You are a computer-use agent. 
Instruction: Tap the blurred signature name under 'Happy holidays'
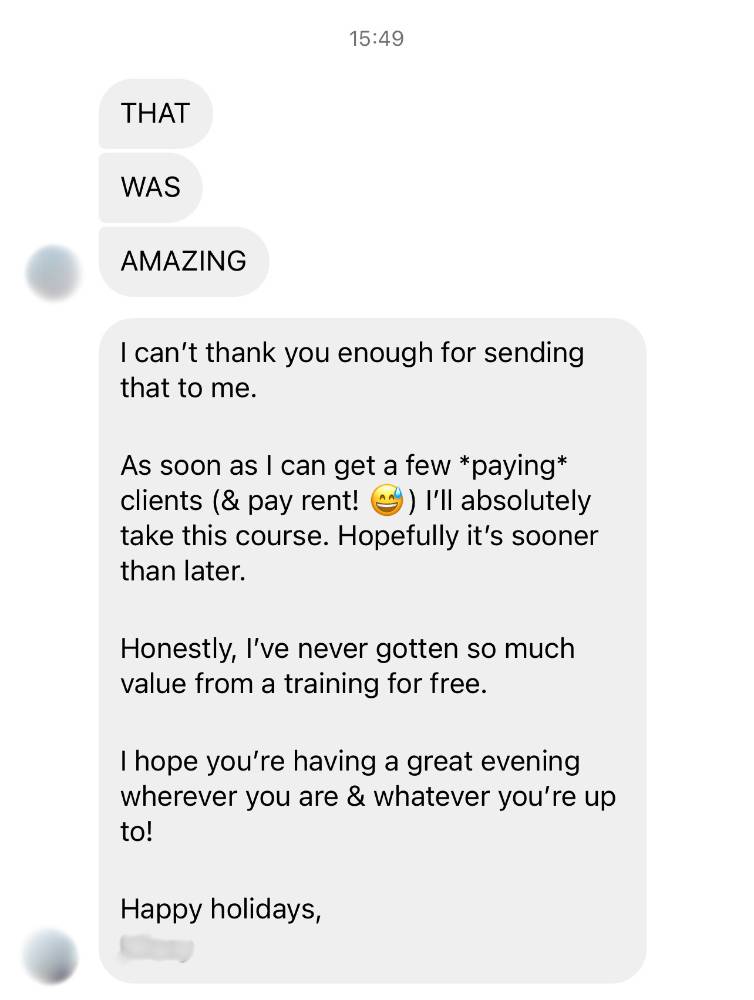(x=157, y=947)
